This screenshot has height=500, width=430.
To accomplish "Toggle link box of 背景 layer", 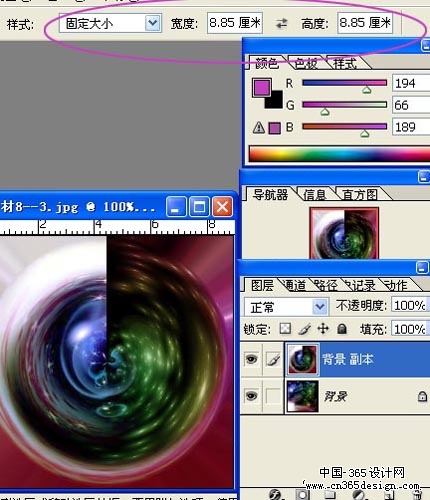I will (273, 396).
